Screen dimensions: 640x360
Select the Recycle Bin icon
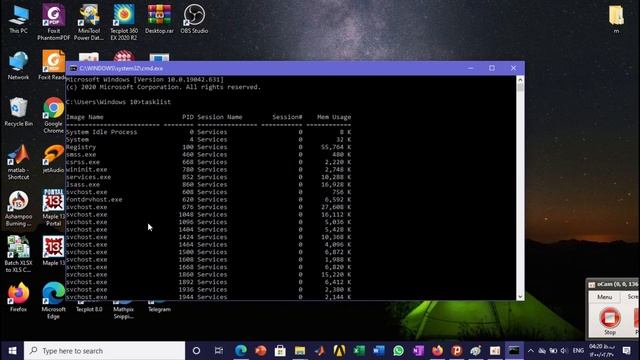click(x=18, y=112)
